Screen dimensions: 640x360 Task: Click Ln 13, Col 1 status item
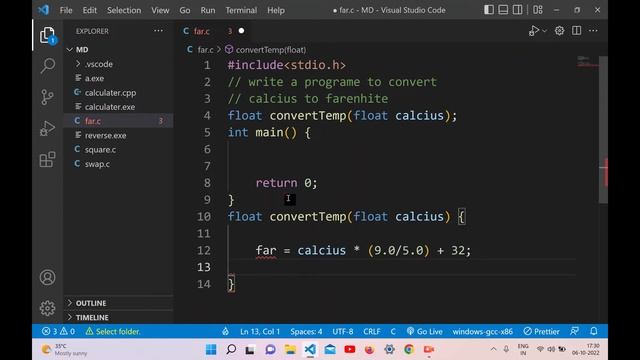[260, 331]
